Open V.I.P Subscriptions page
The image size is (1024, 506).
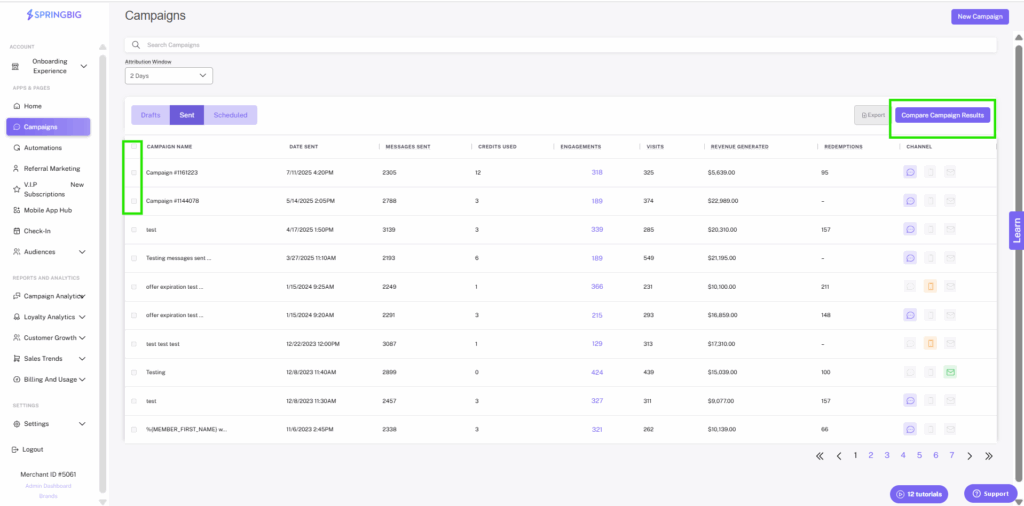(x=49, y=189)
